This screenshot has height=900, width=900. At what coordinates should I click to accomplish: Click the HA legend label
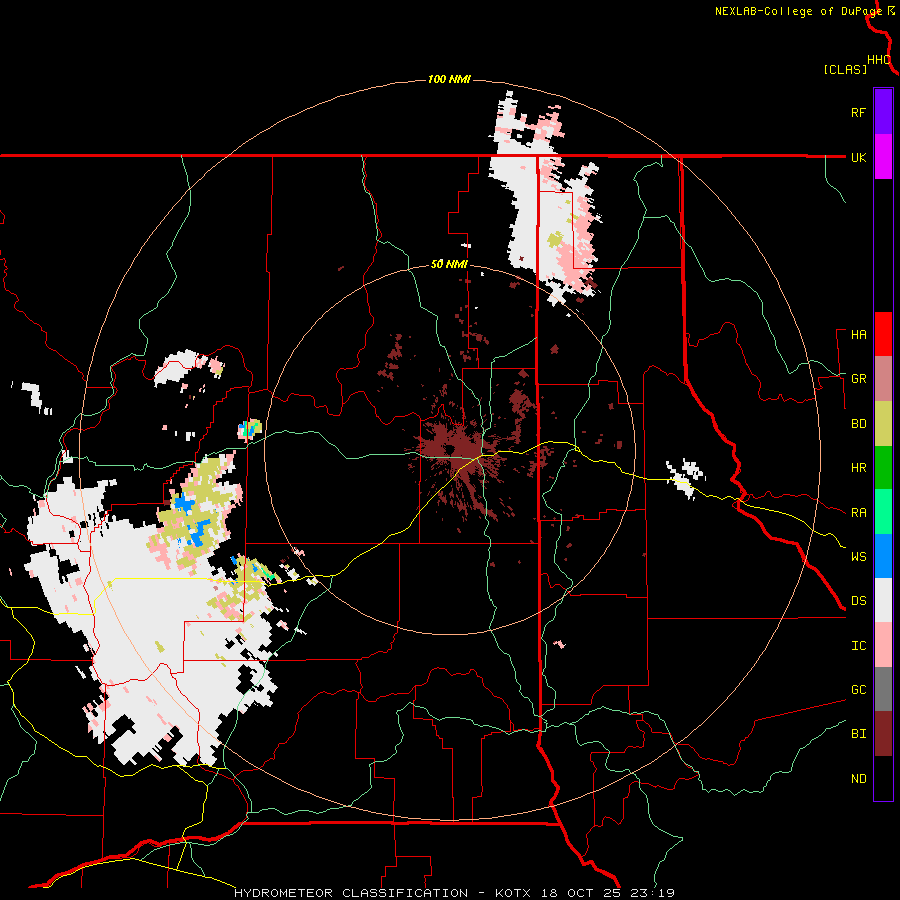(x=858, y=335)
